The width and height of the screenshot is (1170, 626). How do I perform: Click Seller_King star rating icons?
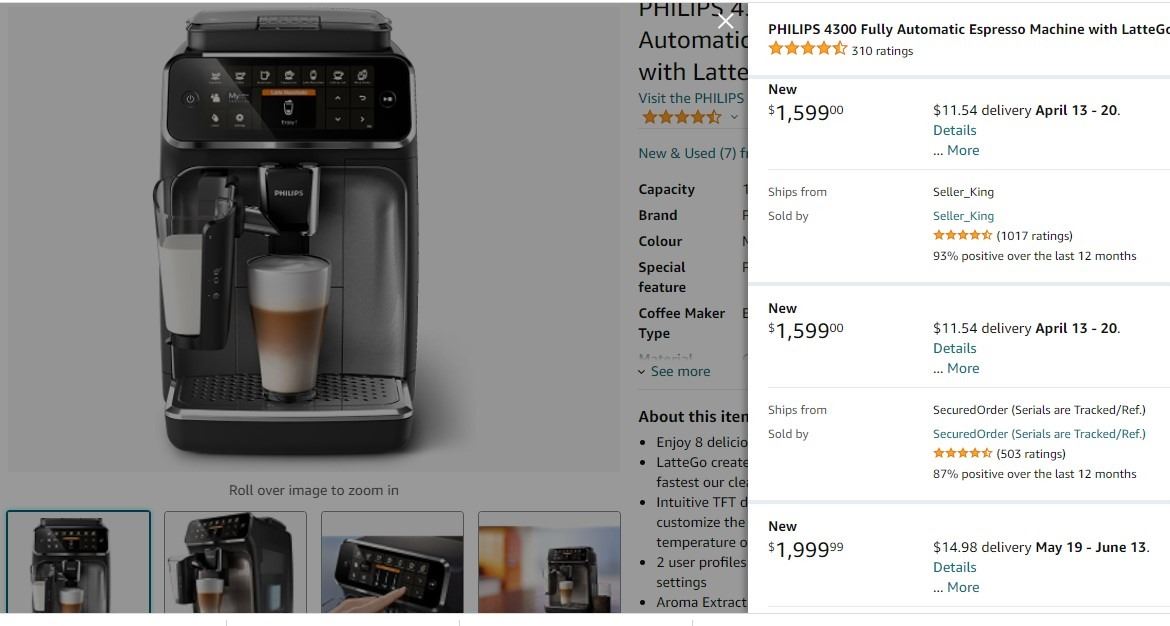pos(962,235)
